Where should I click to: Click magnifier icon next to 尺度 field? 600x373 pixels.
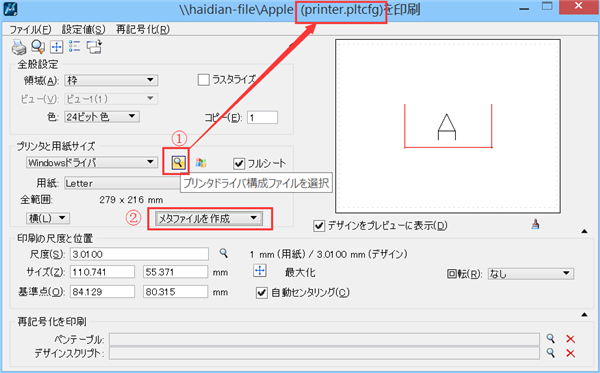click(x=223, y=253)
